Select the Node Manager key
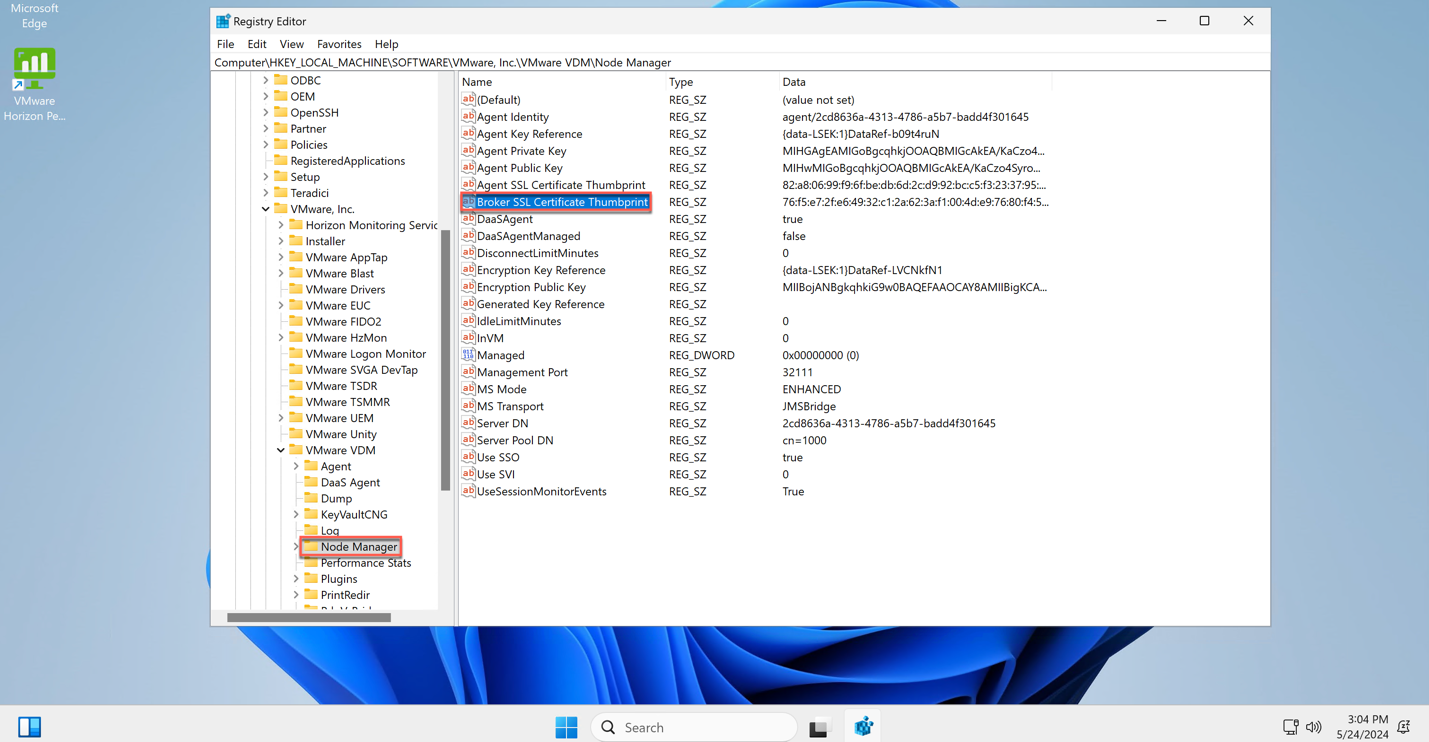Image resolution: width=1429 pixels, height=742 pixels. tap(359, 547)
